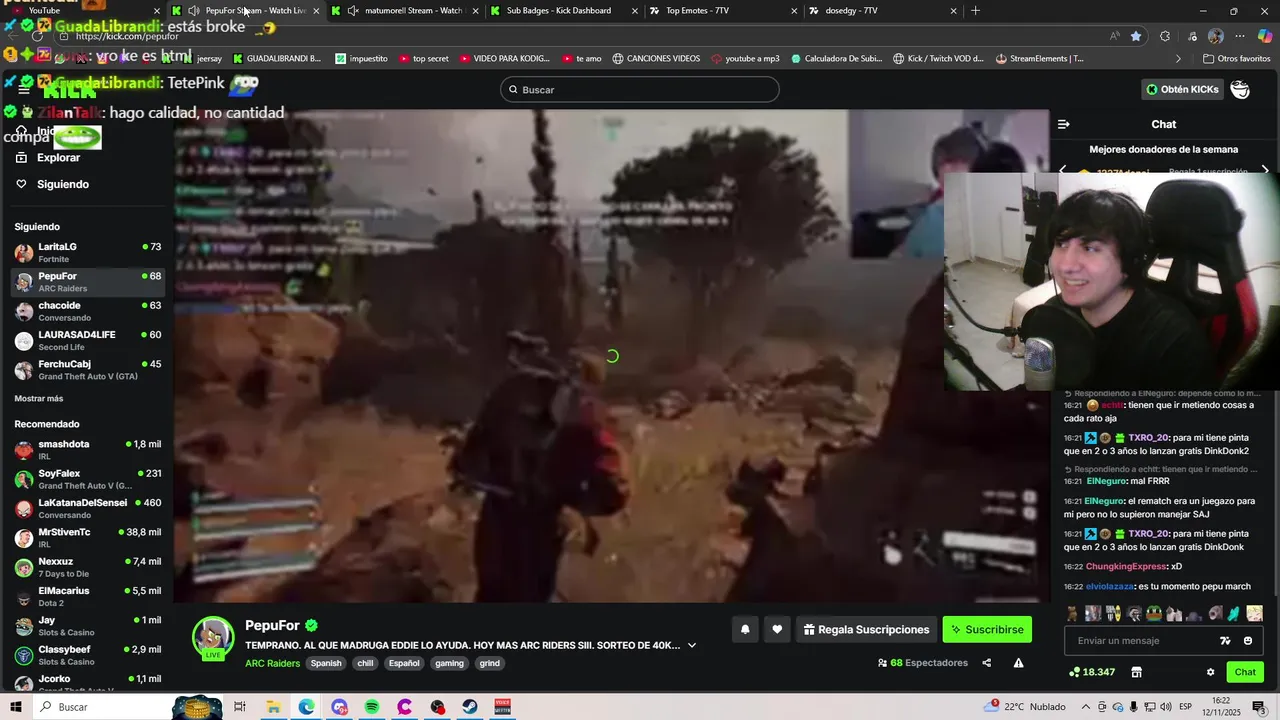Viewport: 1280px width, 720px height.
Task: Click the Task View taskbar icon
Action: [x=240, y=707]
